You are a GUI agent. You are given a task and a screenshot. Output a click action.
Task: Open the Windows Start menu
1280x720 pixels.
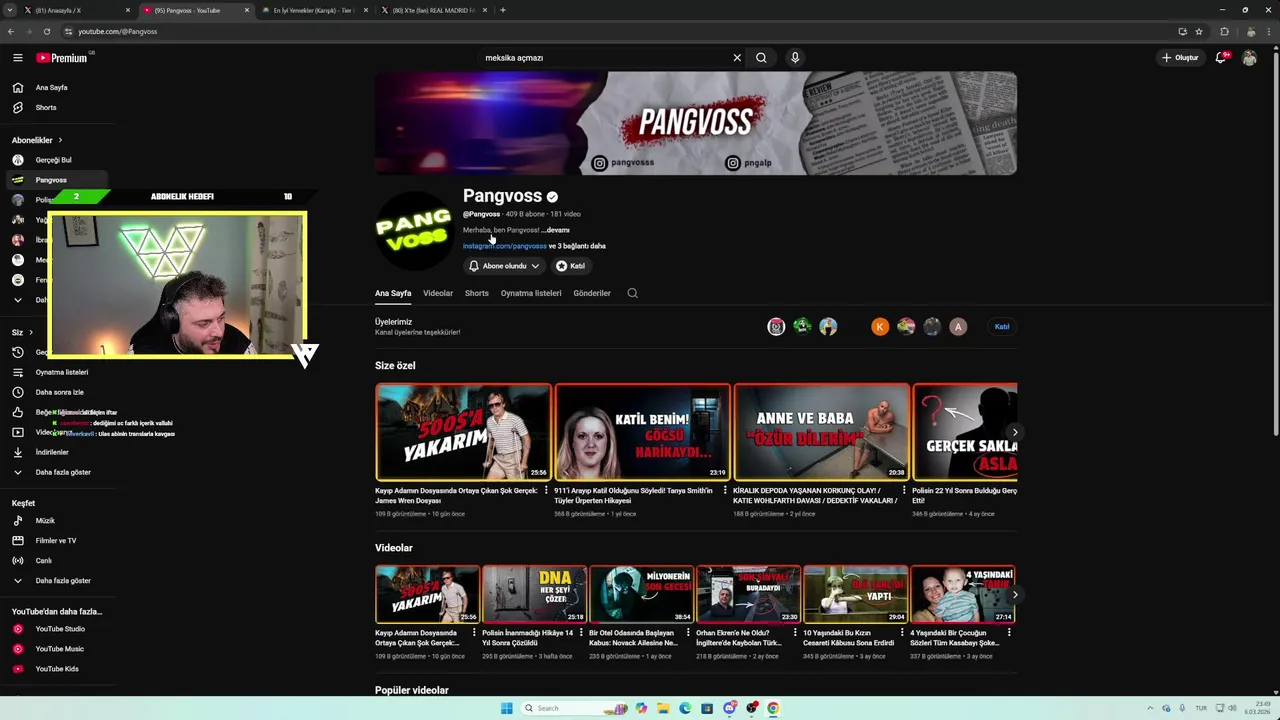point(507,708)
